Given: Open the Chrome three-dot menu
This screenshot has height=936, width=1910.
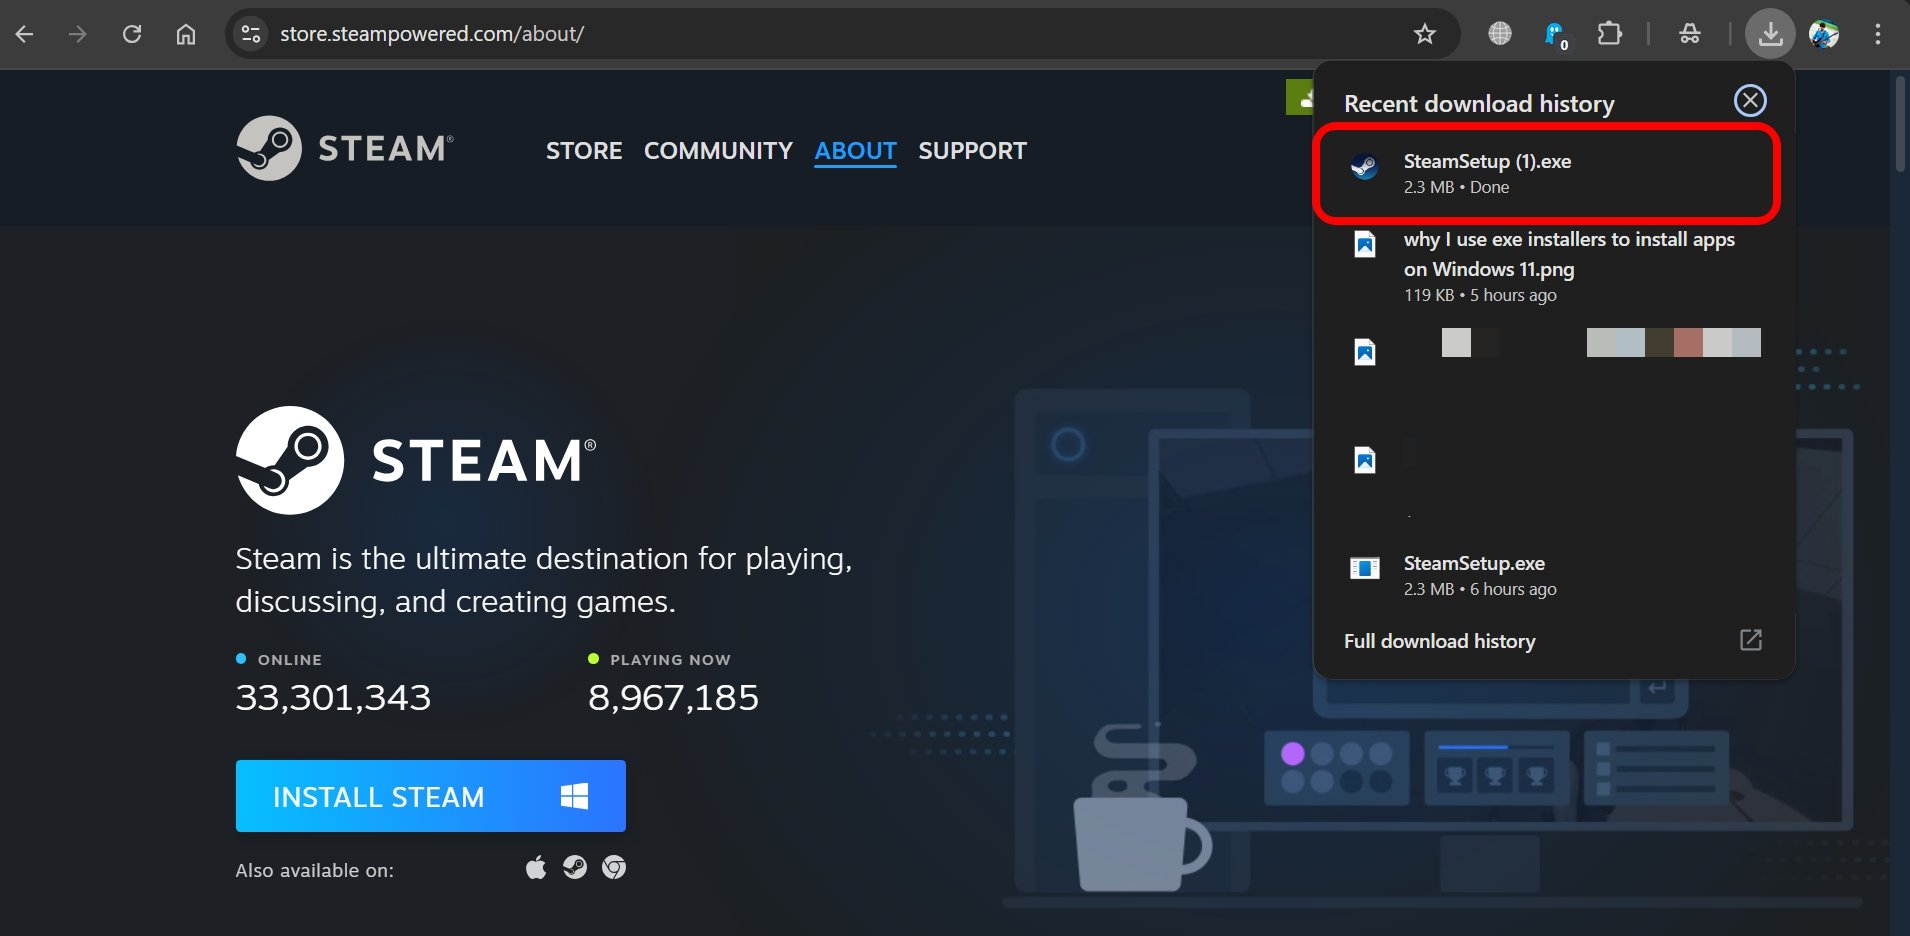Looking at the screenshot, I should pos(1877,34).
